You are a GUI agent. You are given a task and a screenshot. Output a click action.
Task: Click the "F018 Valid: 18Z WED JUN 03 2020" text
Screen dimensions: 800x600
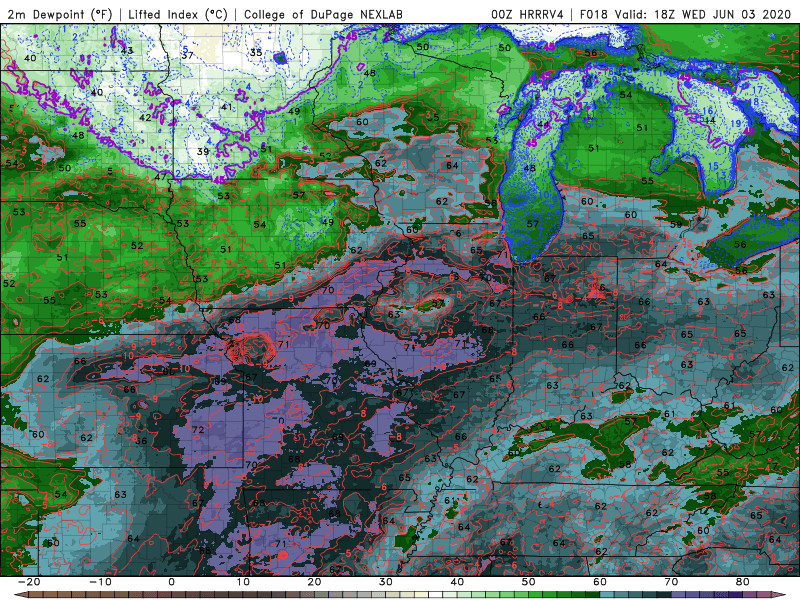click(x=685, y=14)
